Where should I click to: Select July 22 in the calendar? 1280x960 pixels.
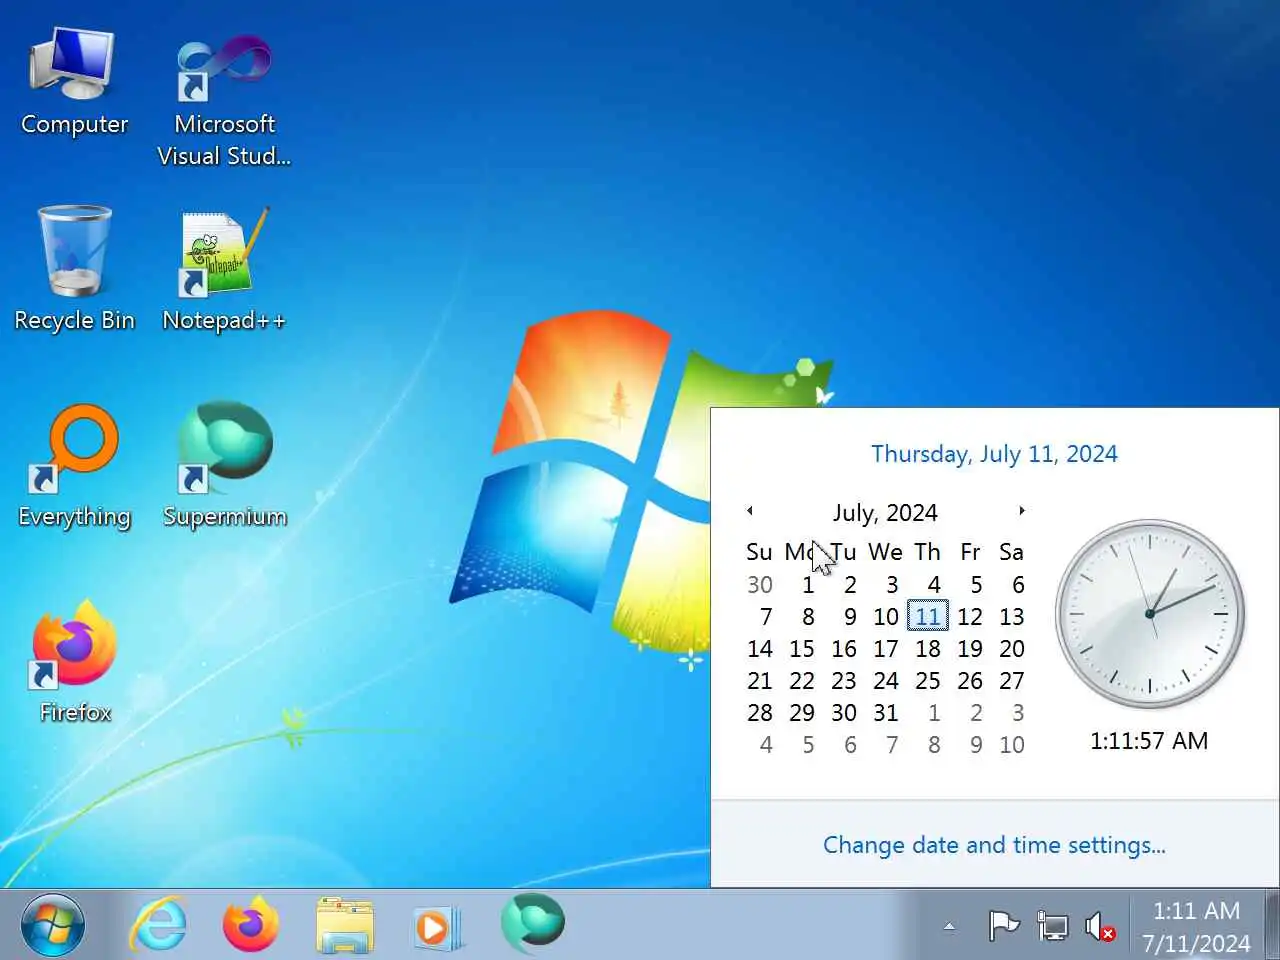[802, 681]
